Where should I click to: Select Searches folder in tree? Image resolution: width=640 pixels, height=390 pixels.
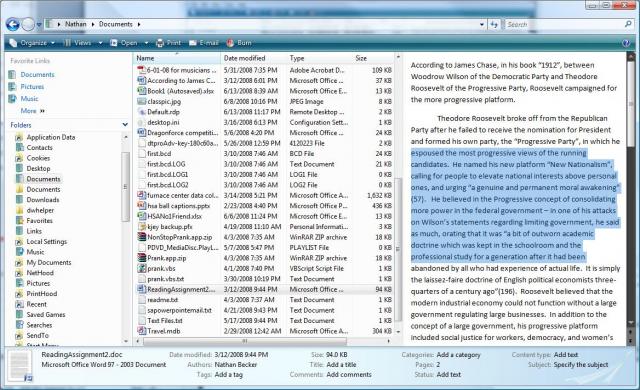click(x=39, y=325)
